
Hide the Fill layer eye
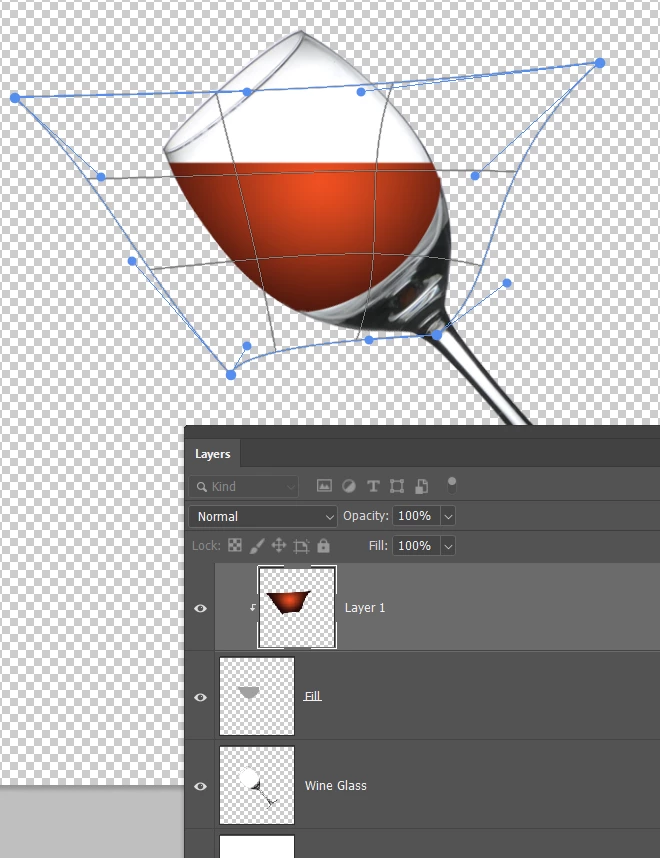coord(200,697)
